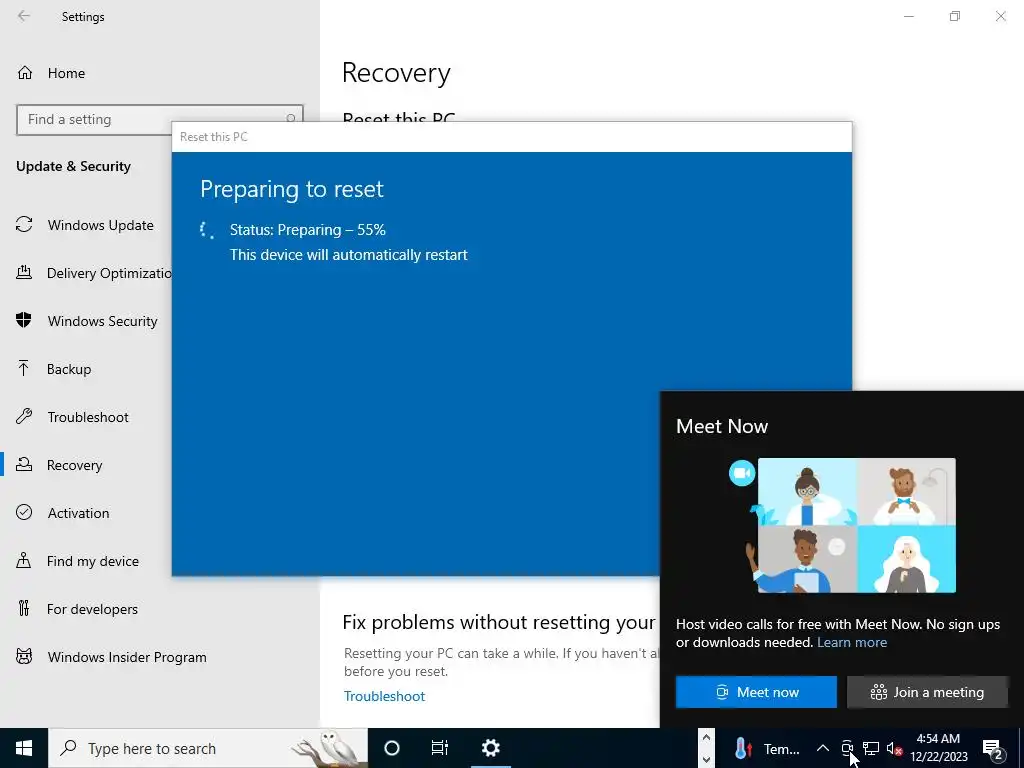
Task: Open the Action Center notifications icon
Action: pos(993,748)
